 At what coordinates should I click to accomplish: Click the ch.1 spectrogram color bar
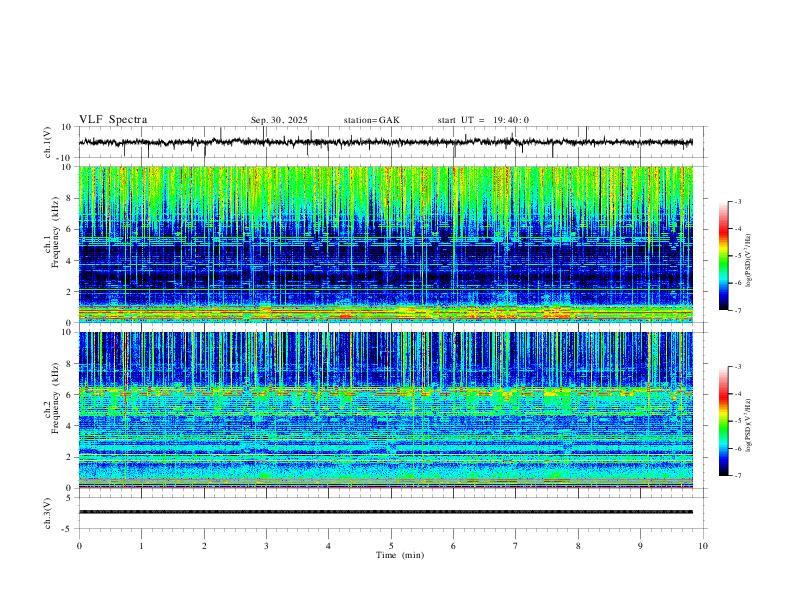point(723,256)
